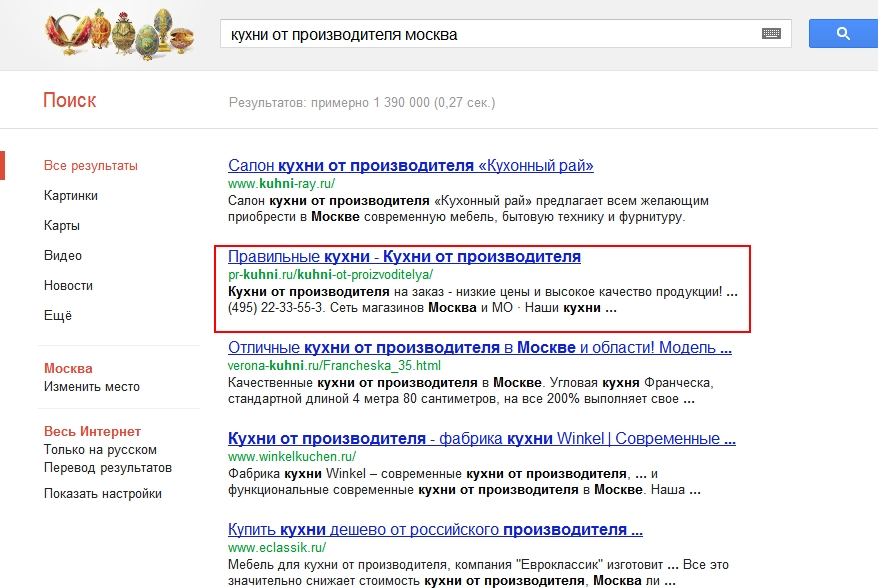Click the www.eclassik.ru URL
Viewport: 878px width, 588px height.
[277, 548]
